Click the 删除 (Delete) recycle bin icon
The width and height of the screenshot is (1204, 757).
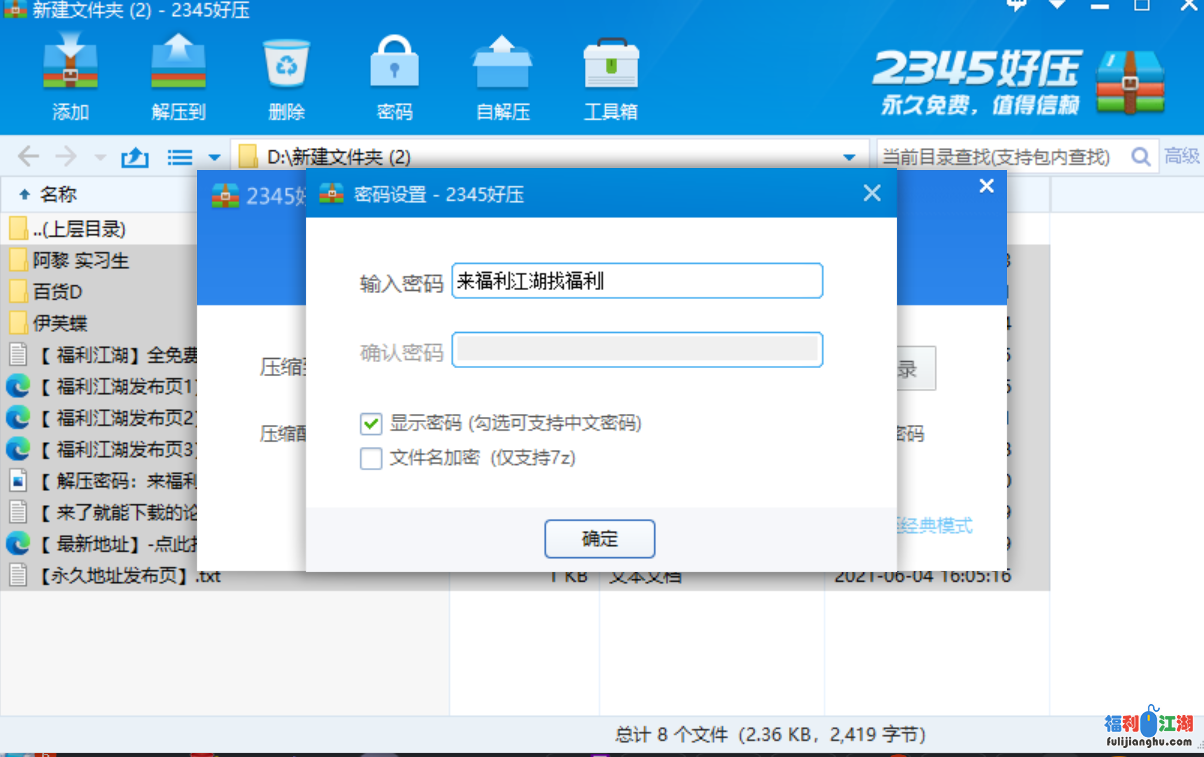pyautogui.click(x=287, y=64)
